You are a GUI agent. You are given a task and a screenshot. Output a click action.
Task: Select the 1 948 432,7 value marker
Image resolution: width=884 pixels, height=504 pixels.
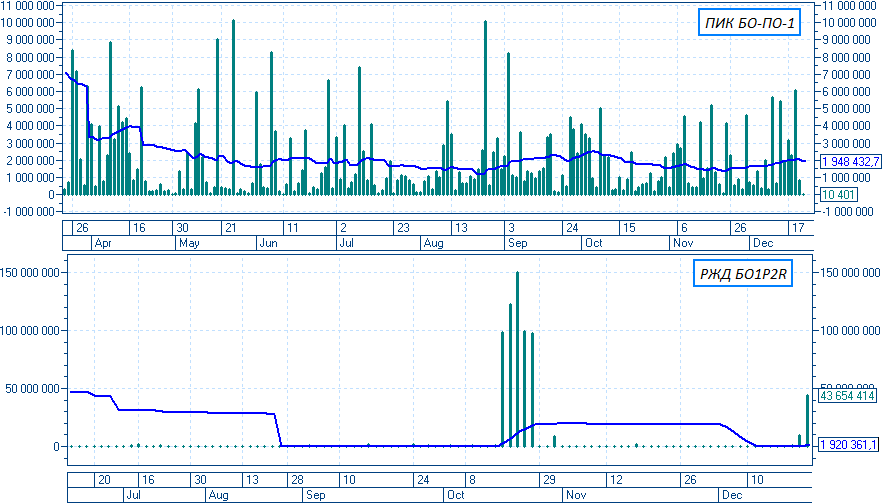click(849, 161)
